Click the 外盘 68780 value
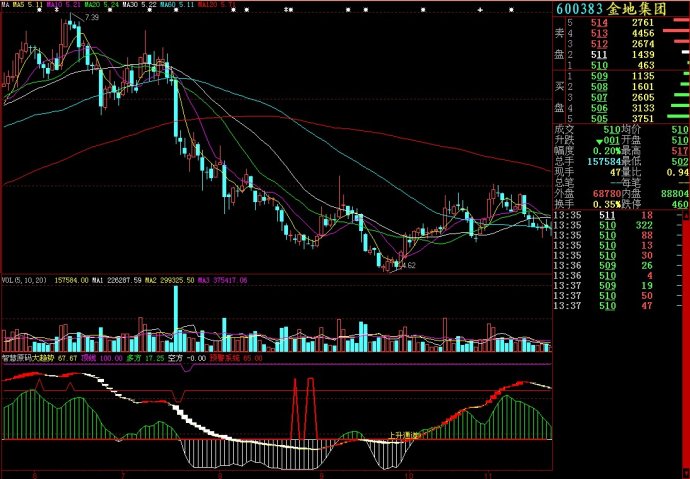This screenshot has height=479, width=690. (606, 194)
